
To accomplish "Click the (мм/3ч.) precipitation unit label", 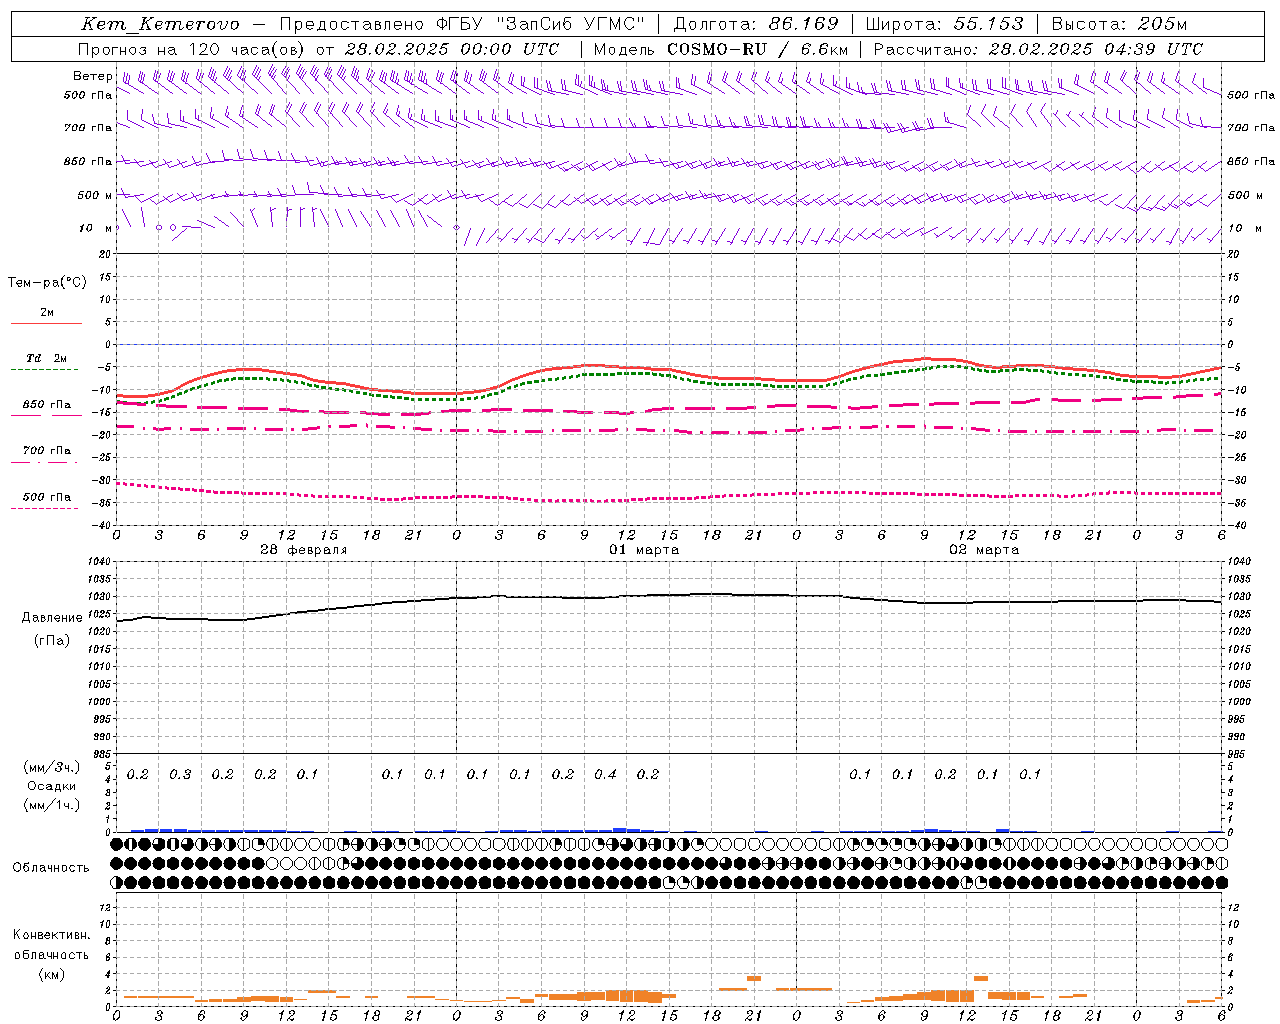I will coord(51,767).
